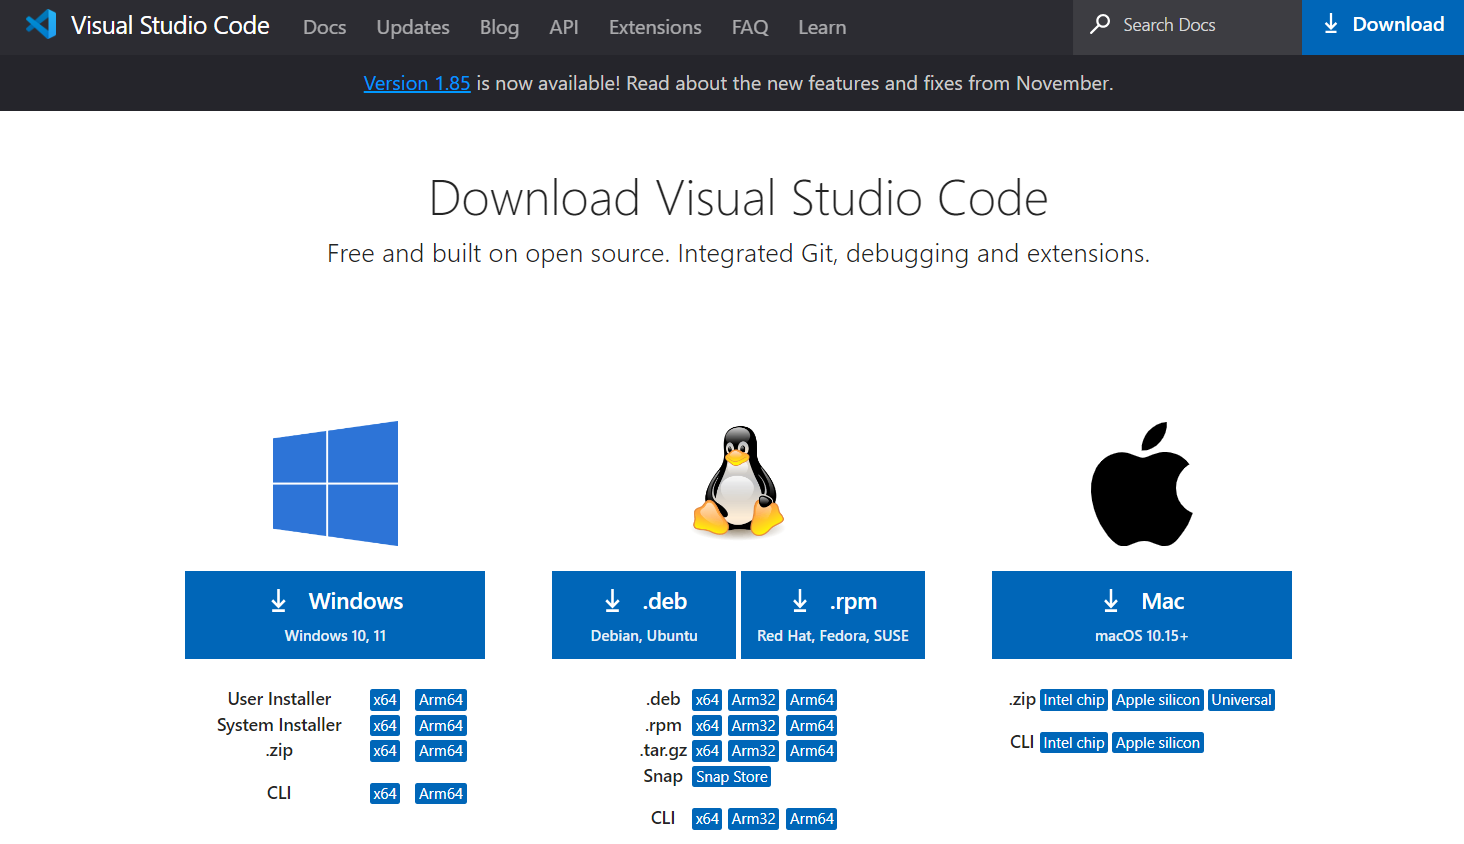Select Intel chip for Mac .zip

click(x=1074, y=700)
